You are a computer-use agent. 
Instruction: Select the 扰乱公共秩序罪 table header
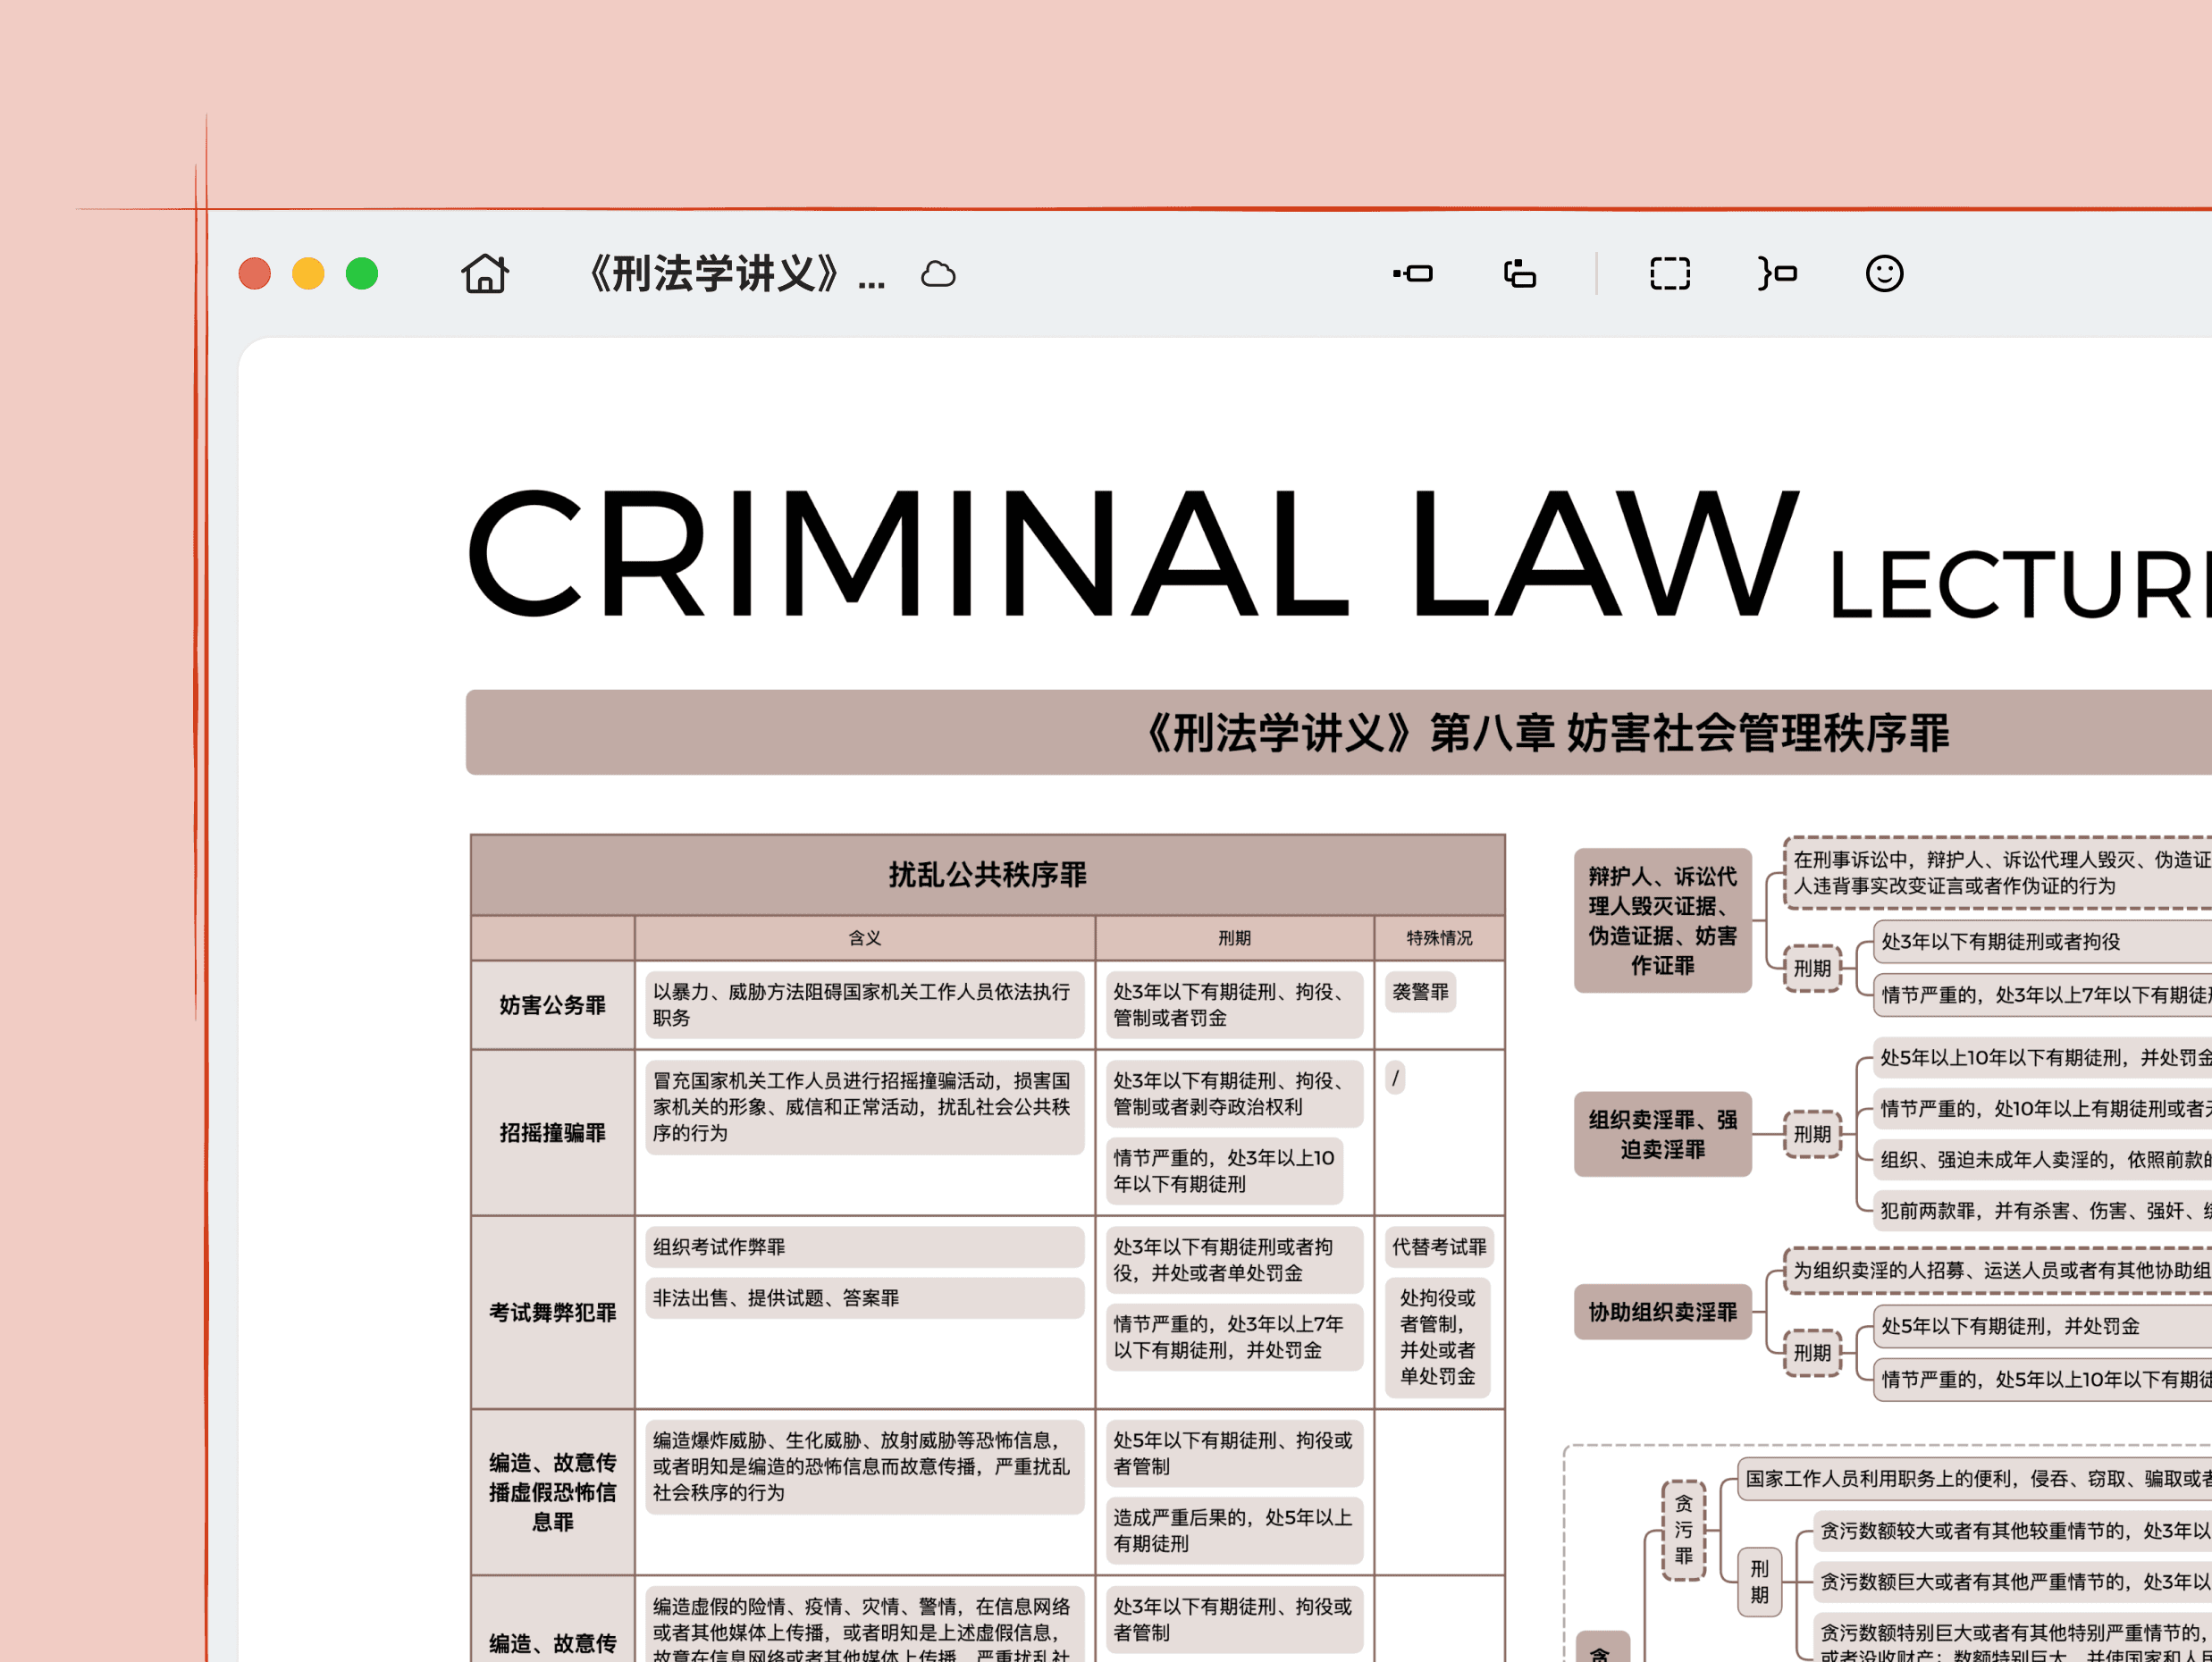point(987,875)
